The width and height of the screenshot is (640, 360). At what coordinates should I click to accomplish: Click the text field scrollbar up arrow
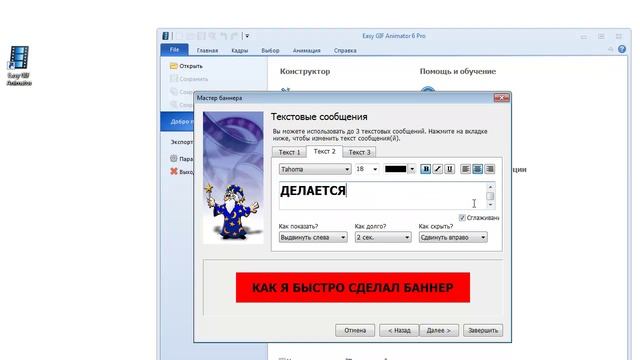[490, 187]
